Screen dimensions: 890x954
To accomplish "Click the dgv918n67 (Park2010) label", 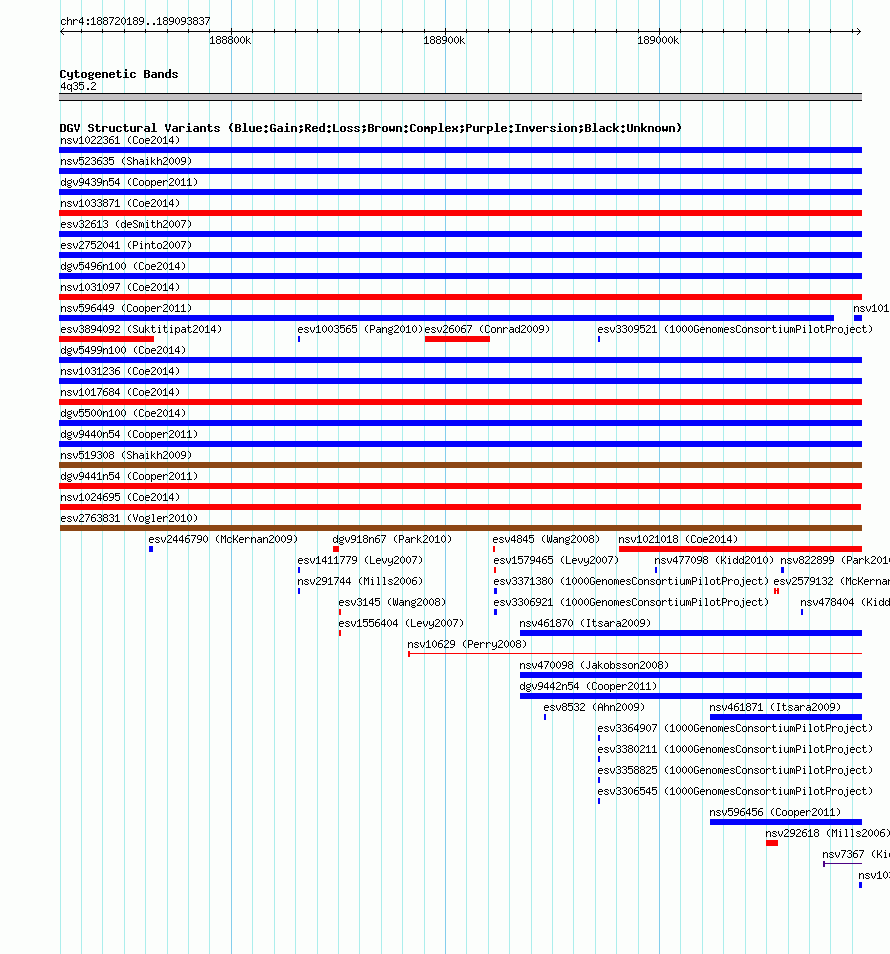I will [x=392, y=539].
